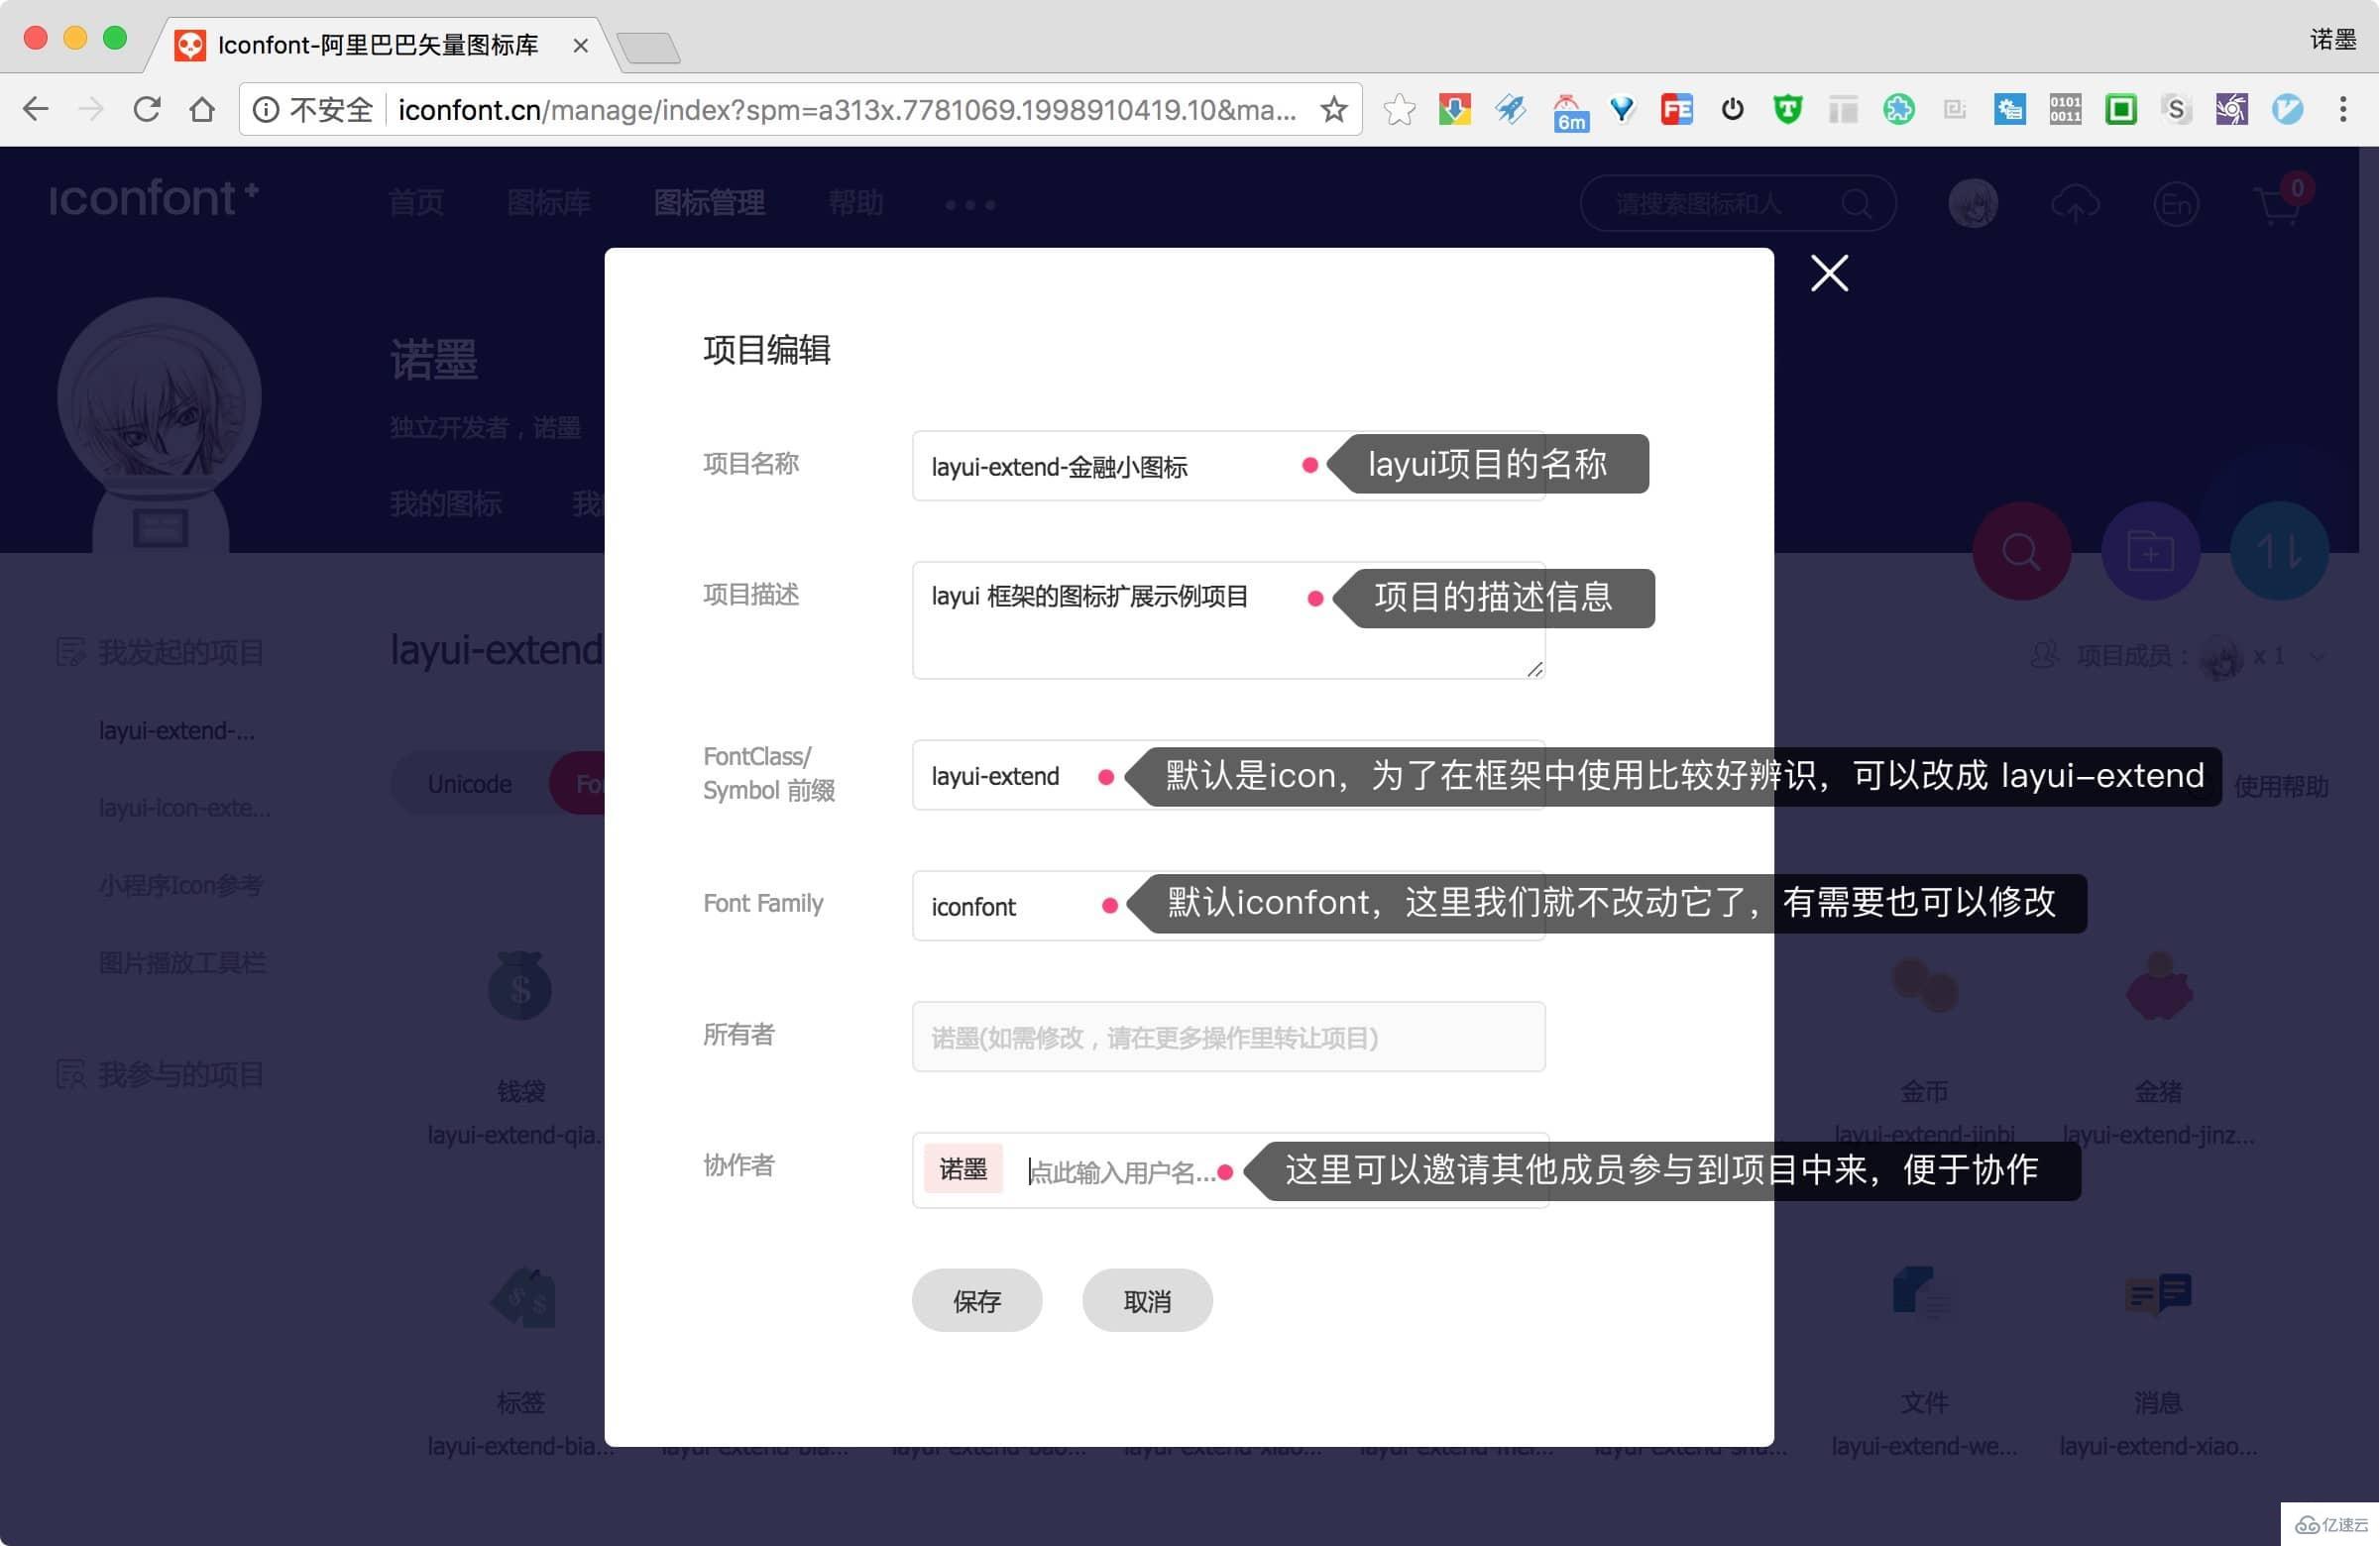Open 图片播放工具栏 project in sidebar
Image resolution: width=2380 pixels, height=1546 pixels.
click(182, 963)
